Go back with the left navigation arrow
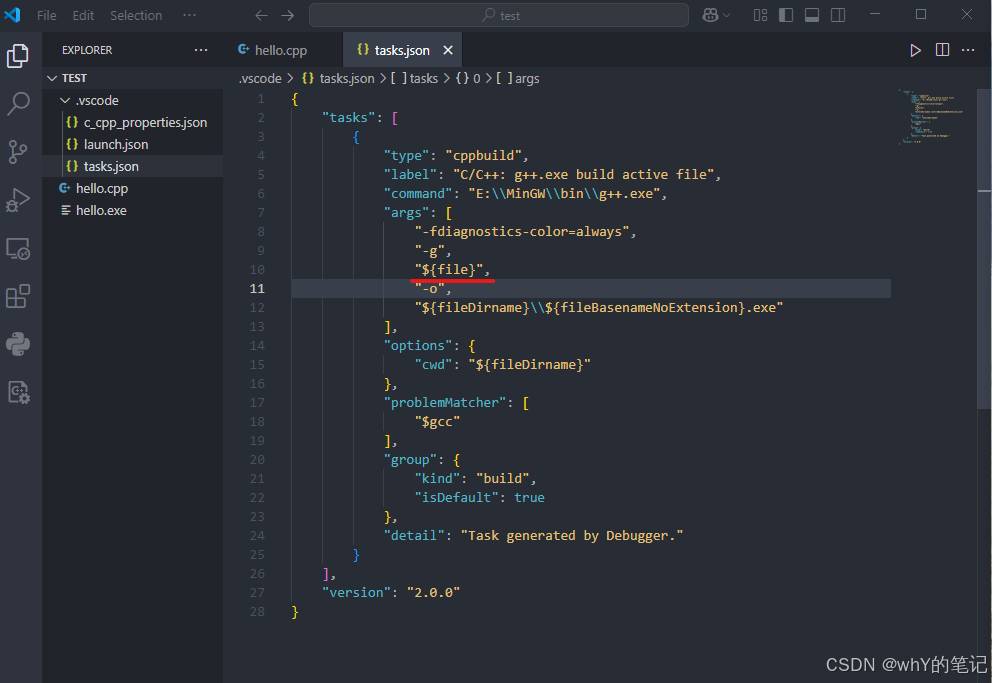 click(x=261, y=15)
